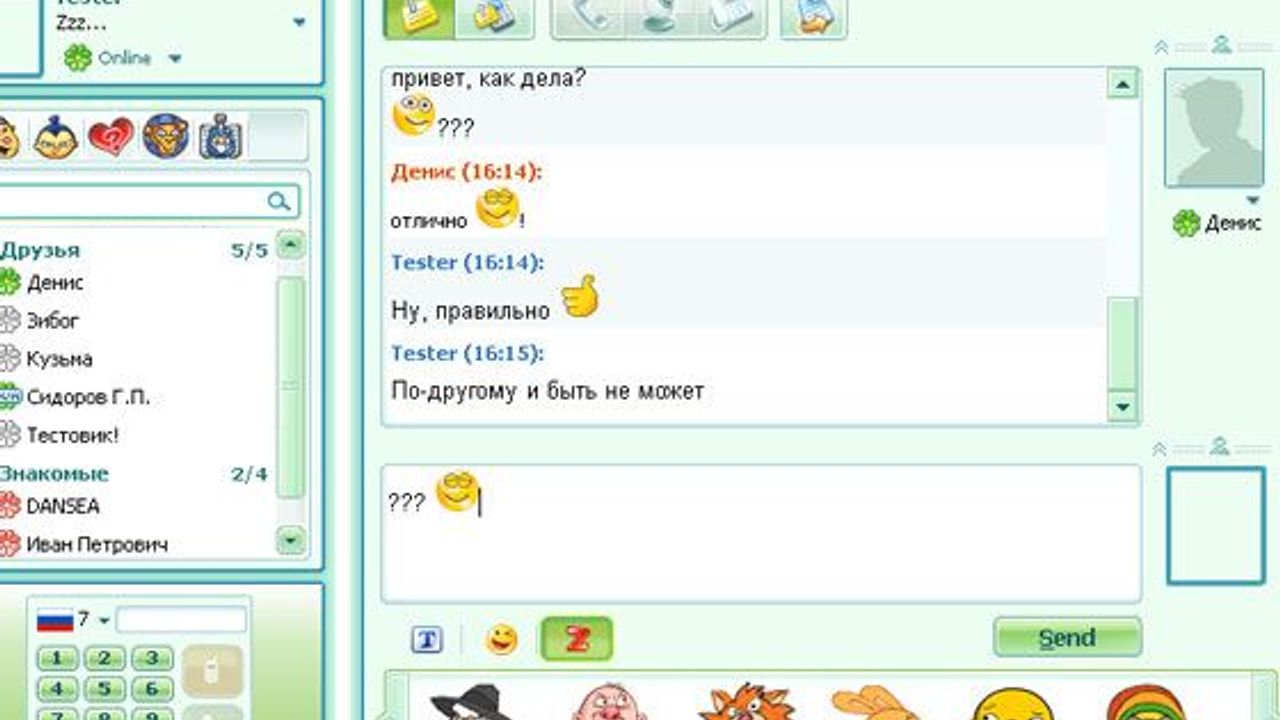Click dial pad key 4

[58, 689]
